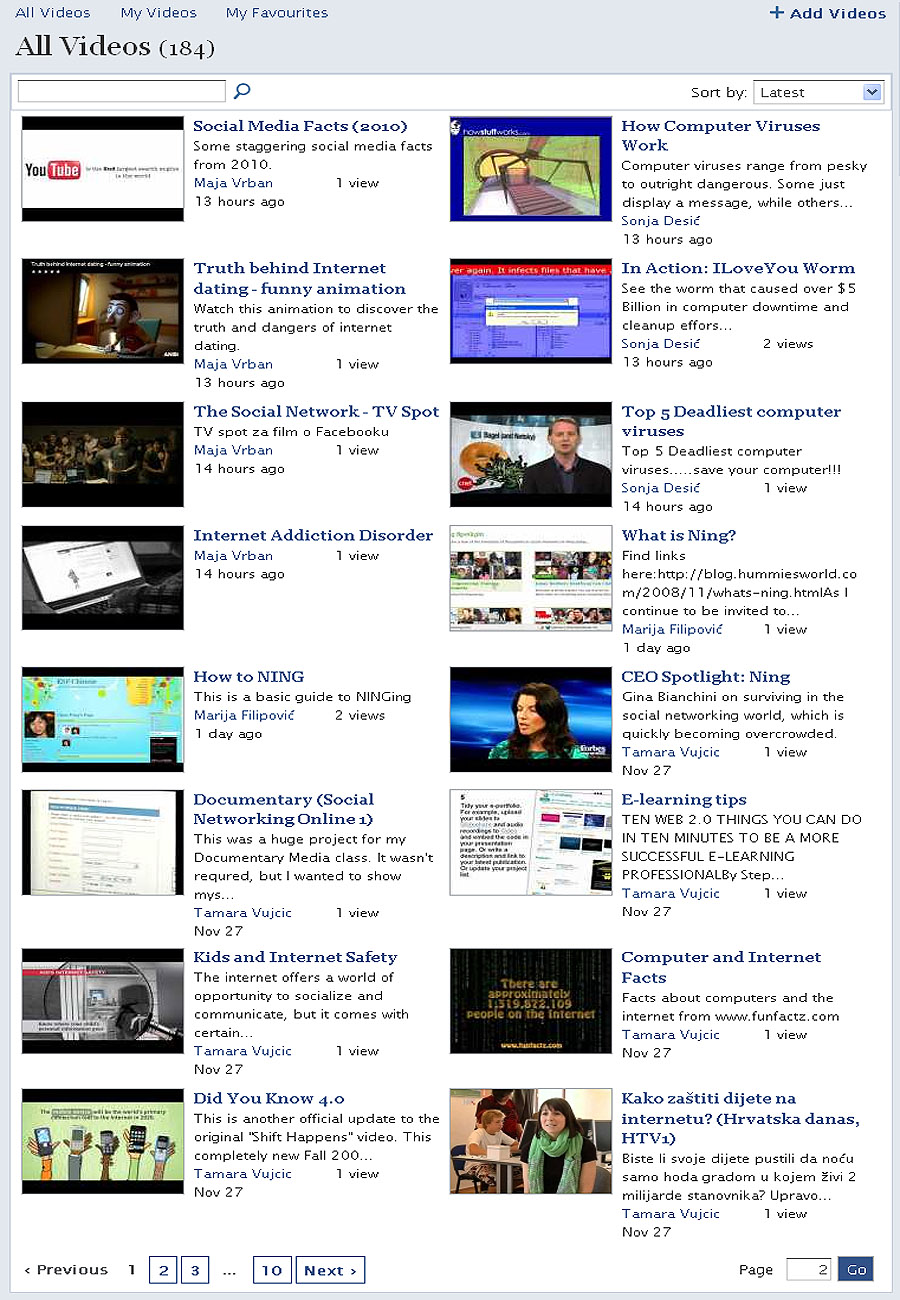
Task: Click the Page number input box
Action: (809, 1269)
